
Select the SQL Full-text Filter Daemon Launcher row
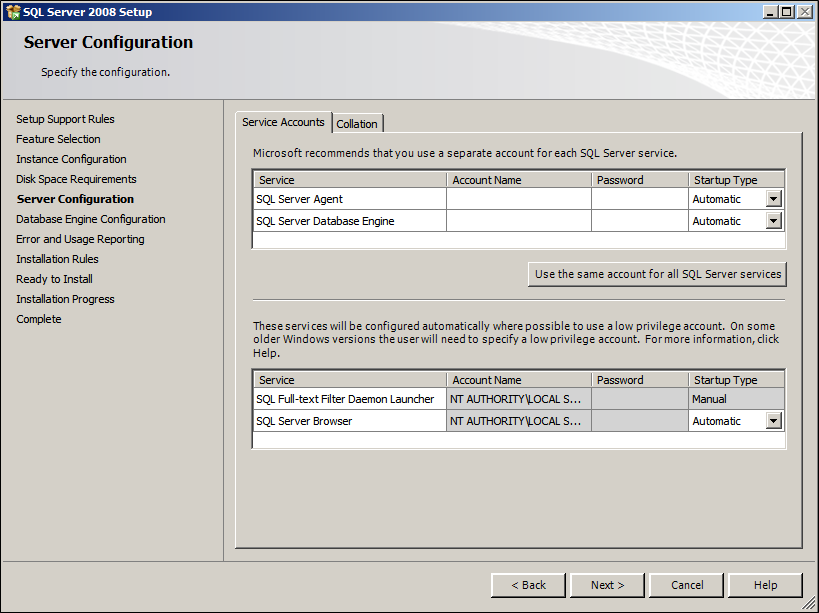click(519, 399)
